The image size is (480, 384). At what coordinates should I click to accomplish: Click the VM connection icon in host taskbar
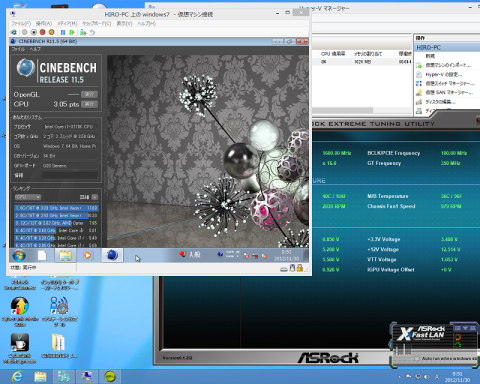pyautogui.click(x=87, y=377)
